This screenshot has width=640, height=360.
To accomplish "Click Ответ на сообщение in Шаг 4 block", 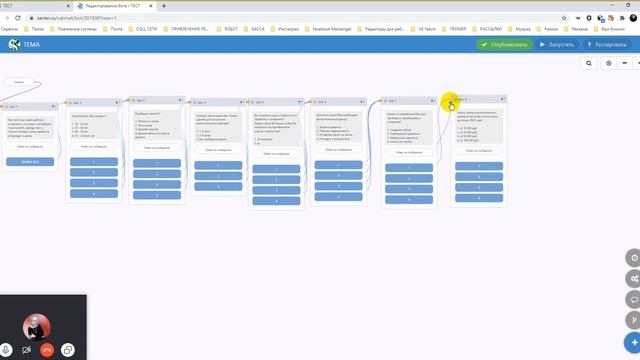I will [x=218, y=150].
